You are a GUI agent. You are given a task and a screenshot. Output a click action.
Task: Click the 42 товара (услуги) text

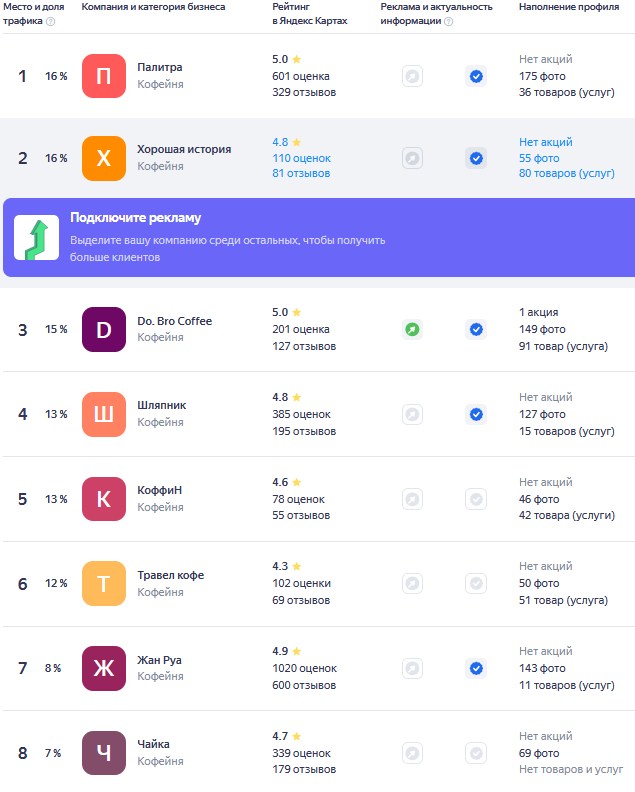pyautogui.click(x=566, y=515)
